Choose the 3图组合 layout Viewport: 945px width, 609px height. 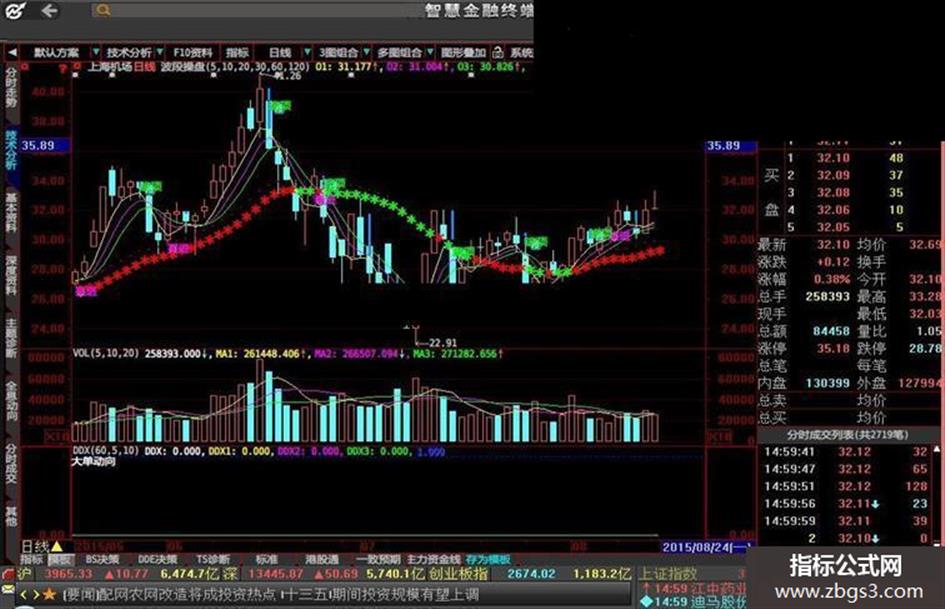point(338,52)
